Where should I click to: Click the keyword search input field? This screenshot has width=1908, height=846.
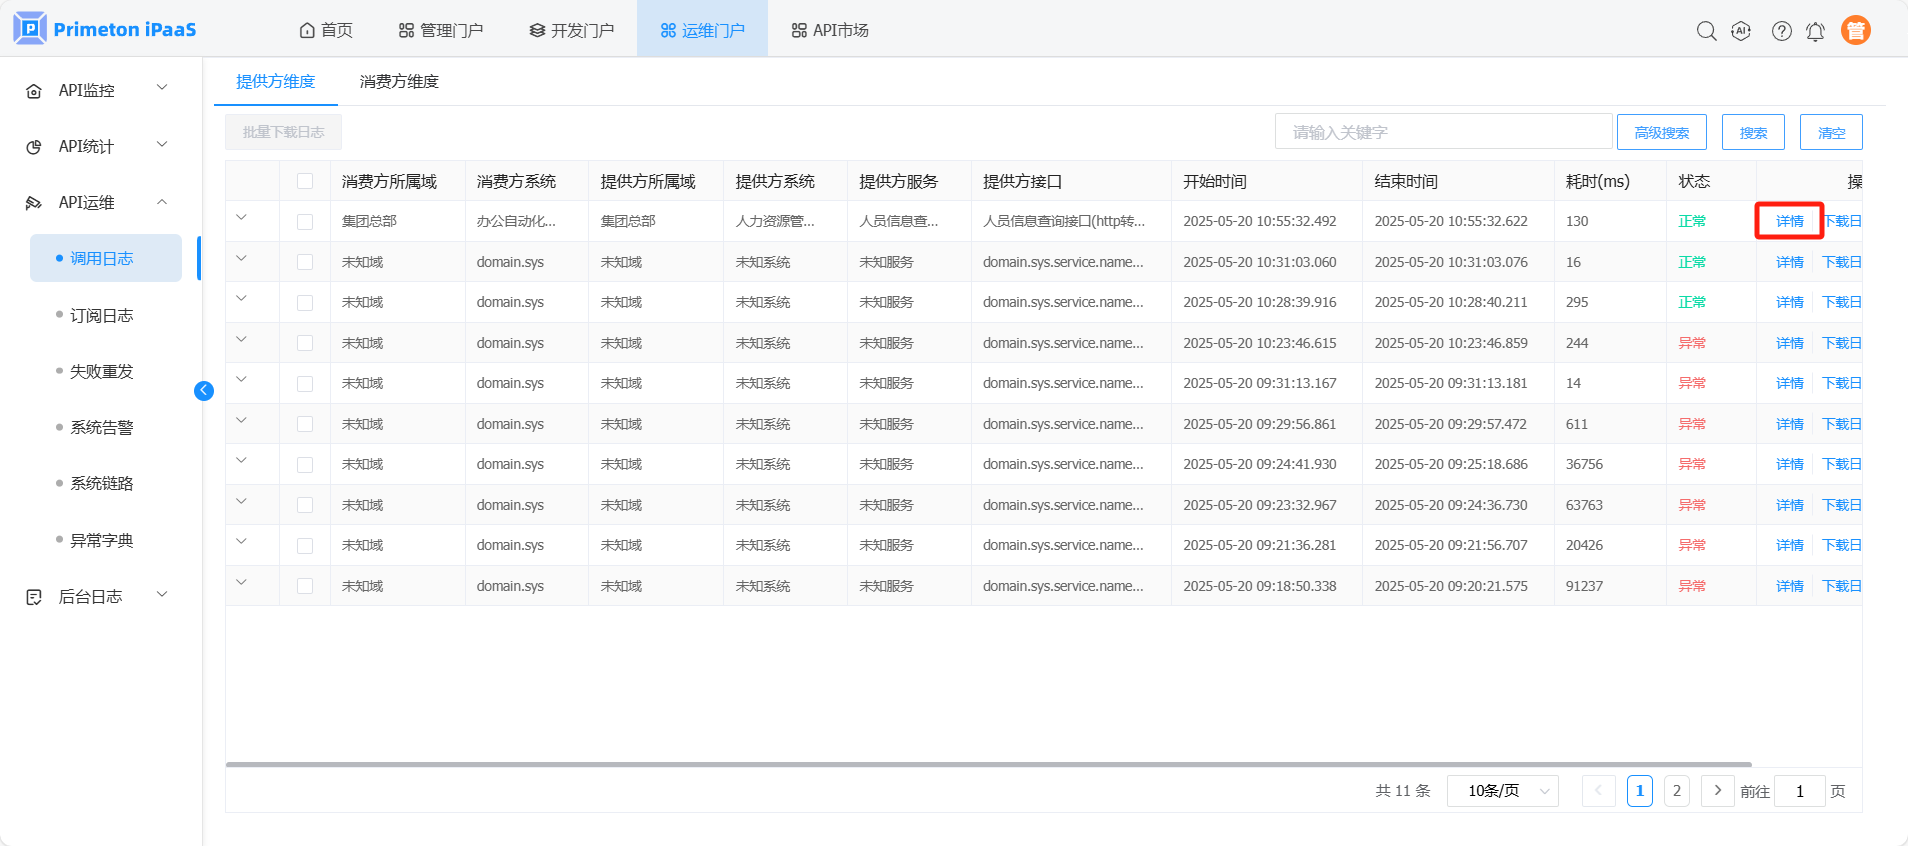(x=1442, y=132)
